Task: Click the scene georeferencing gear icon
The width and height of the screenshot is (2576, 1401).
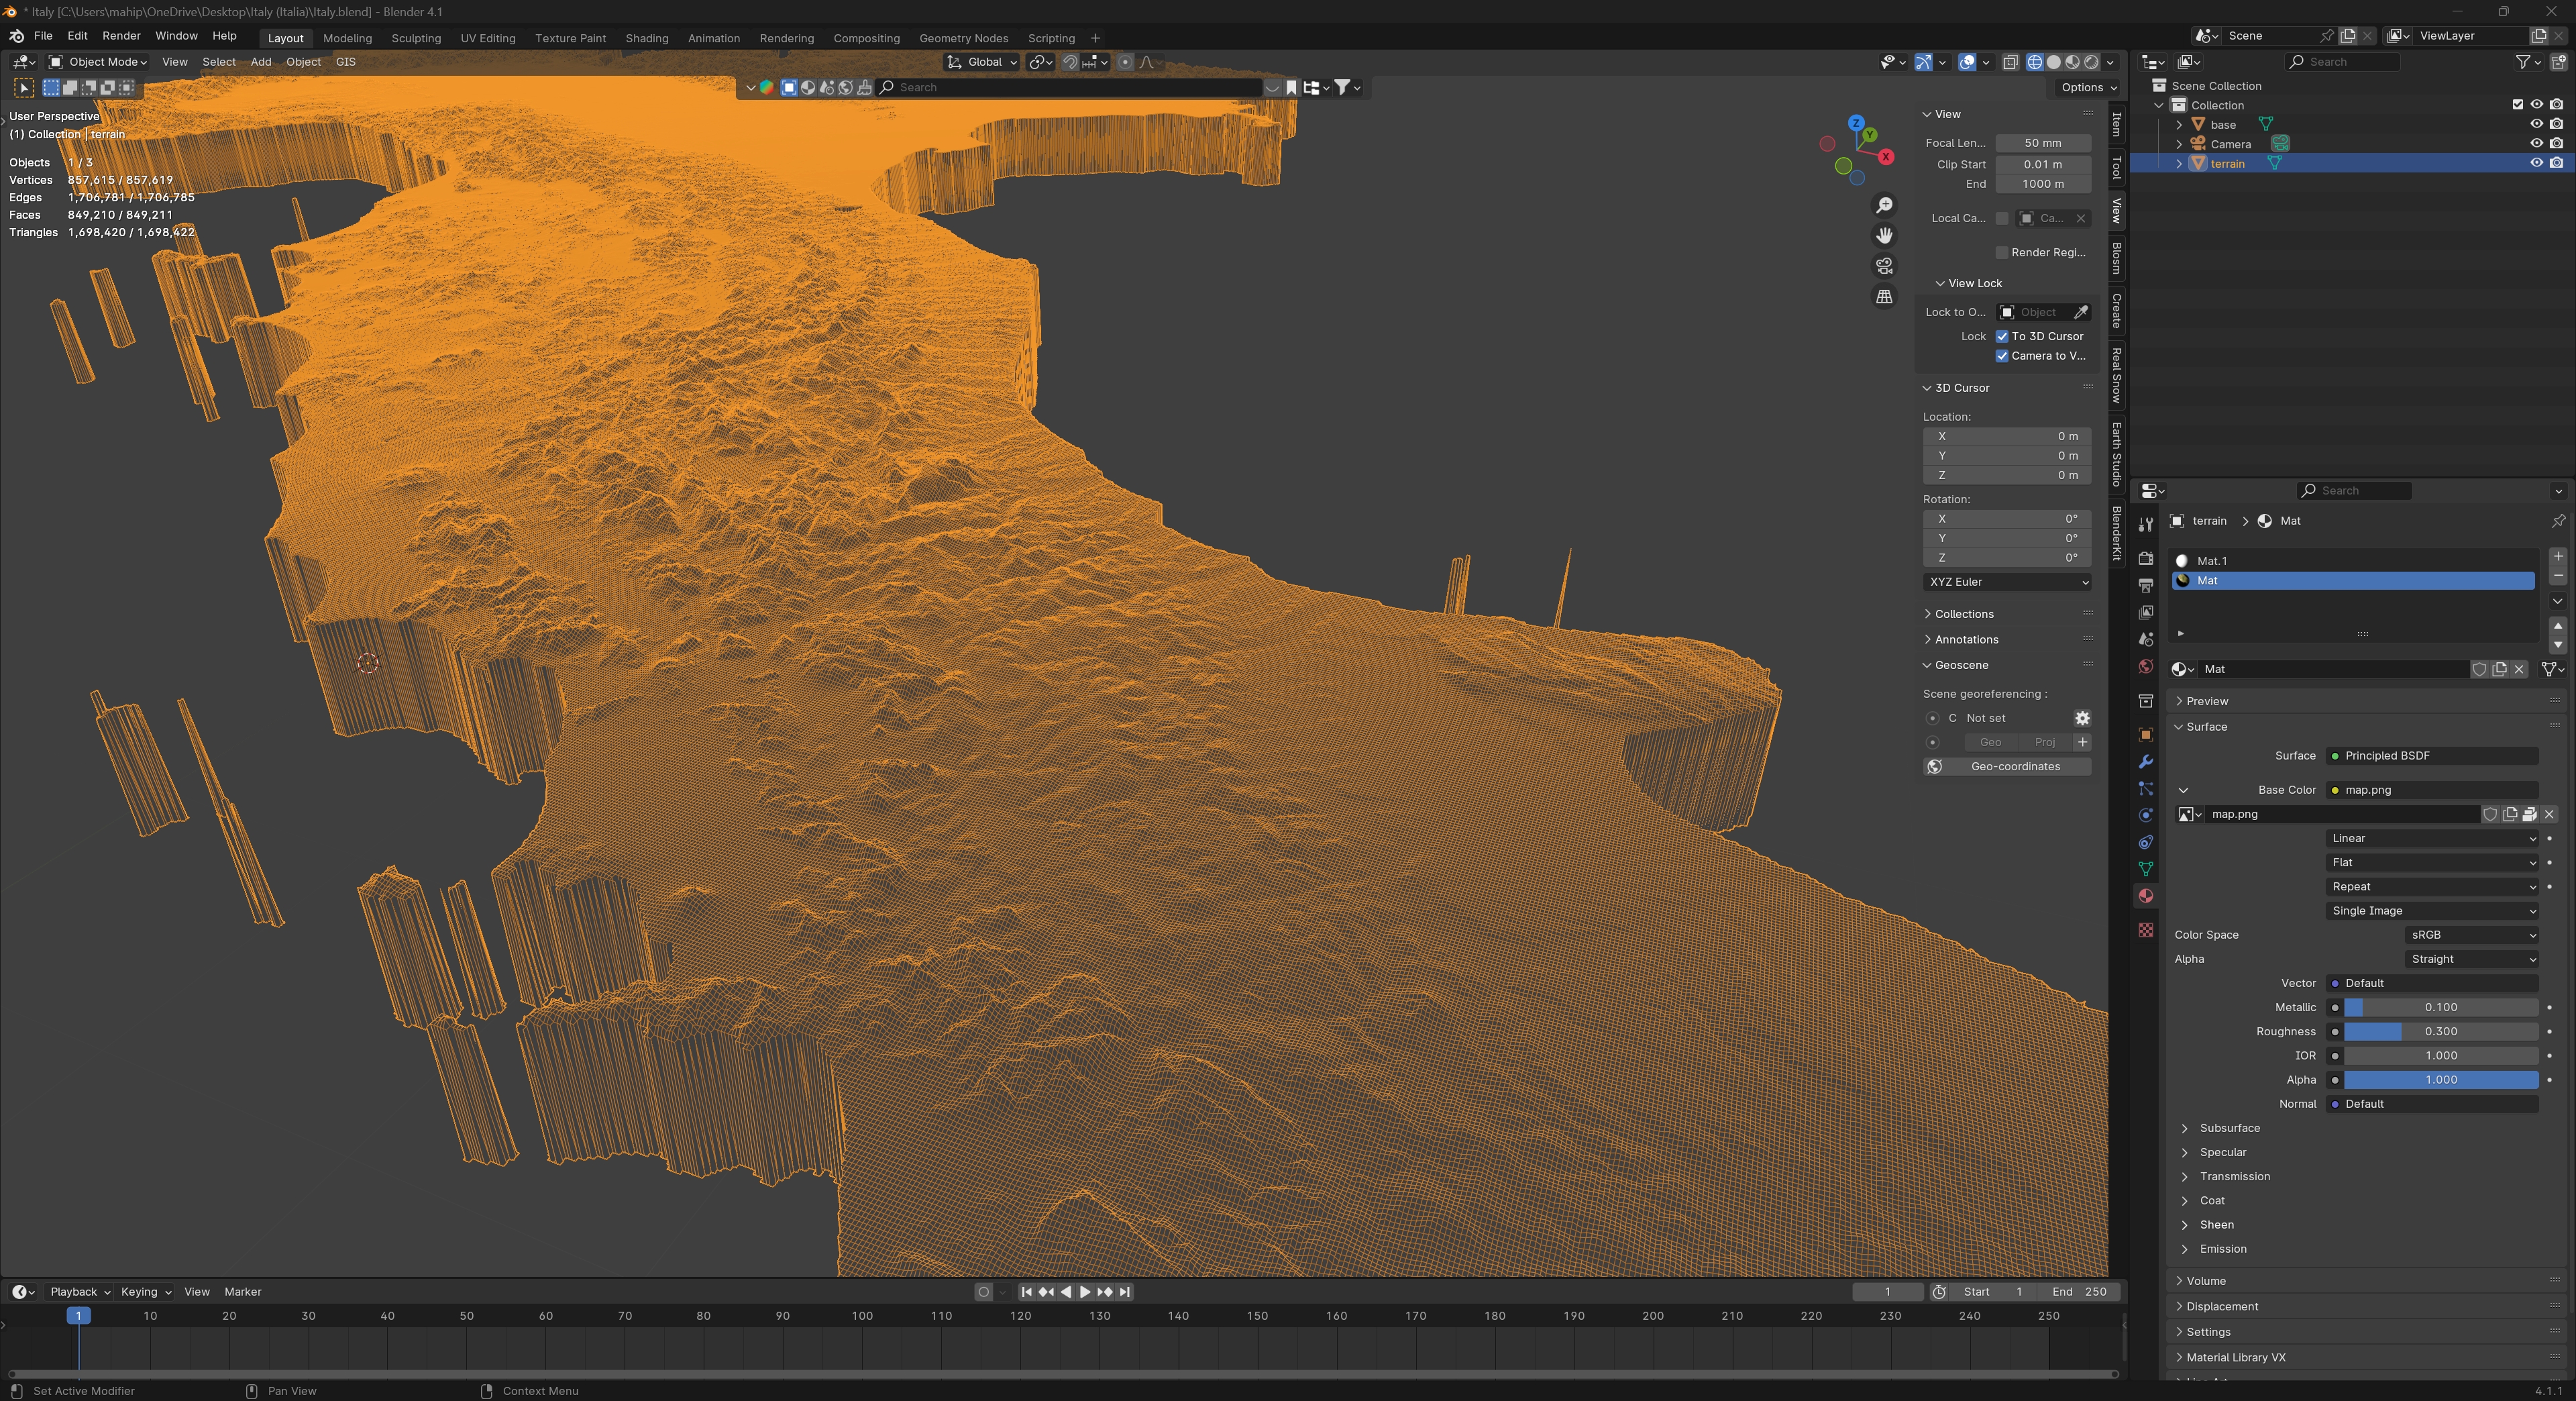Action: pos(2082,718)
